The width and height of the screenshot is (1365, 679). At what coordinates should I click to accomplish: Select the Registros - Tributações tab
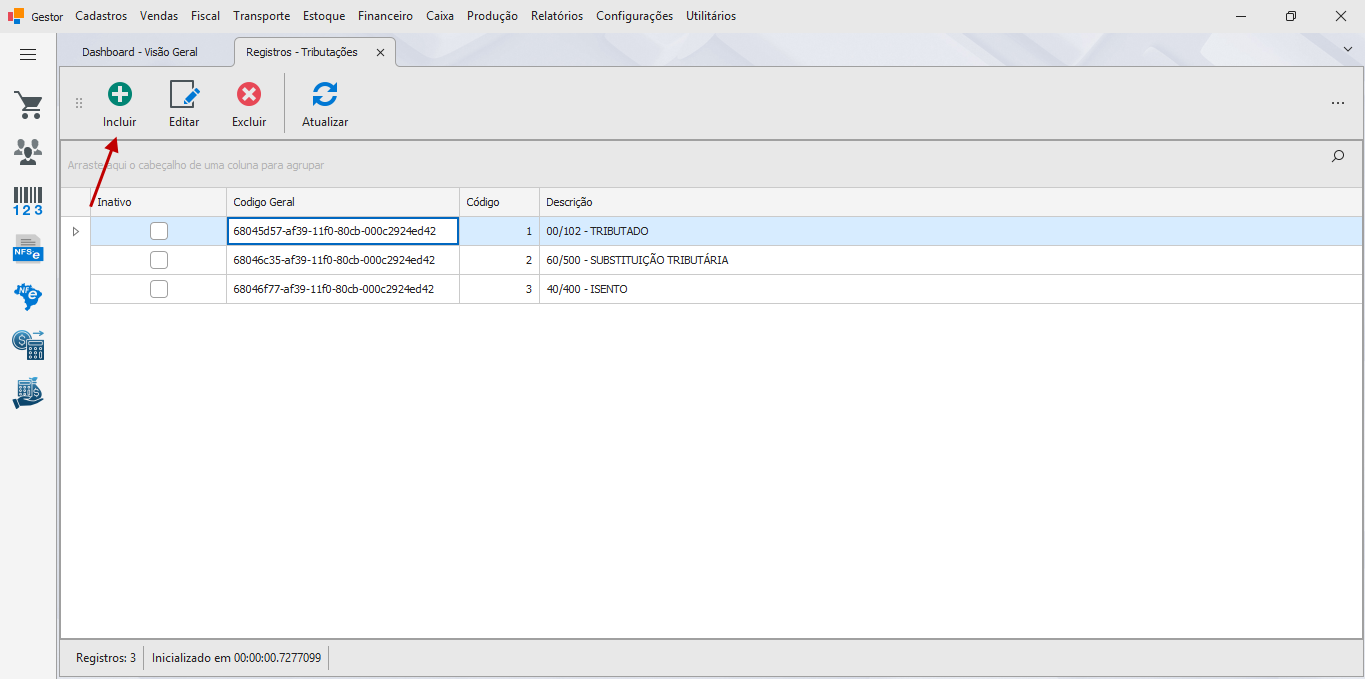click(x=302, y=52)
